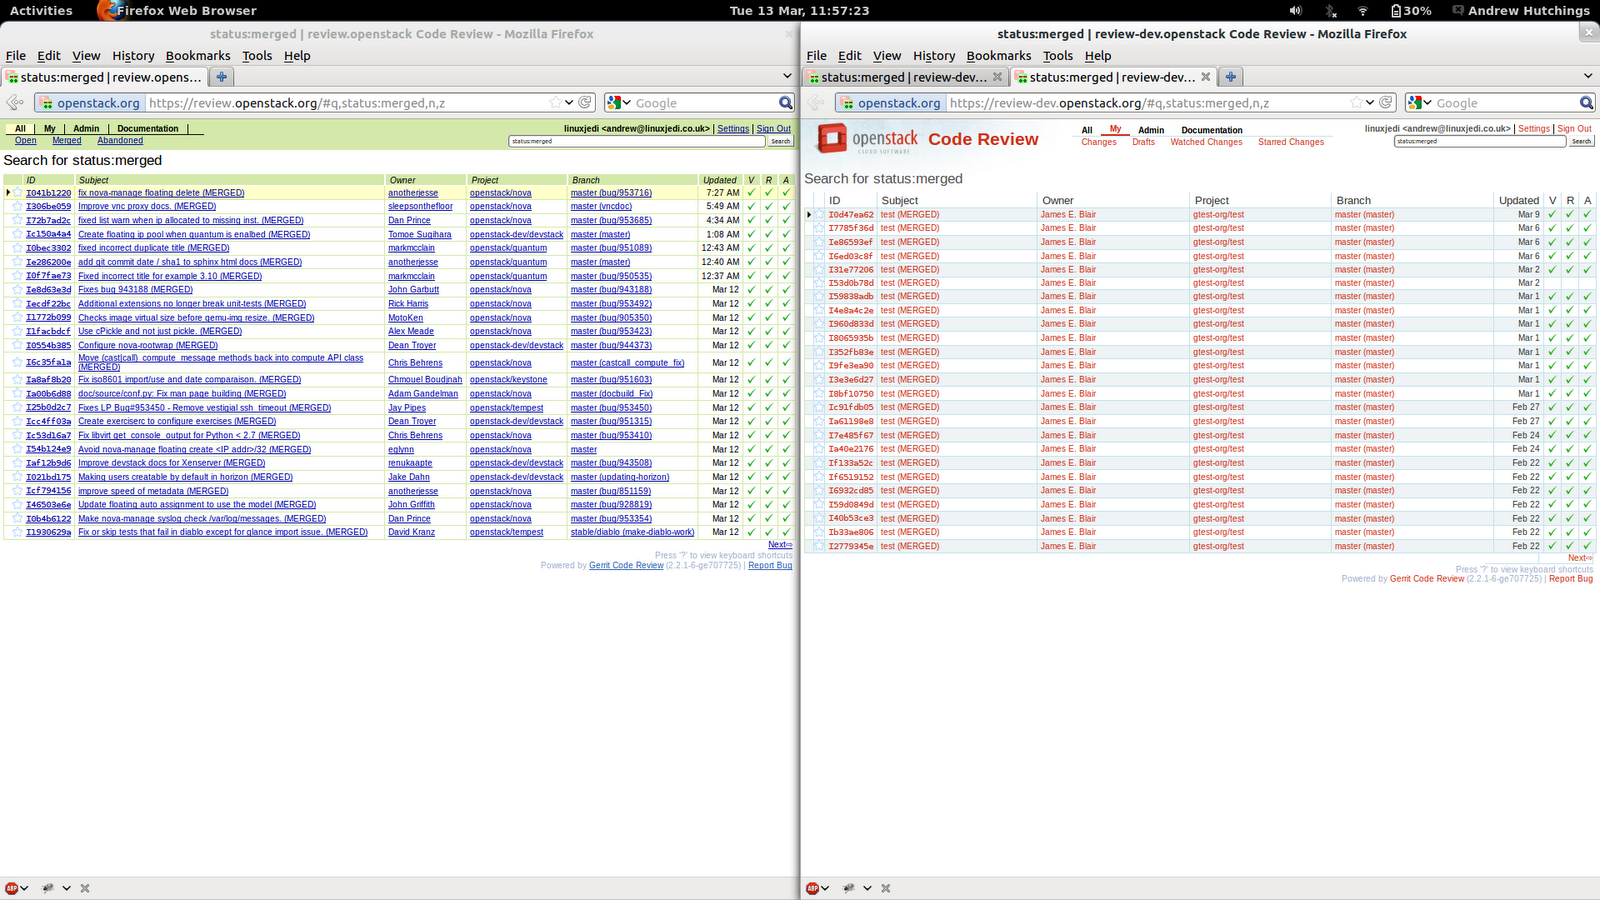Open change I041b1220 in the left window
The height and width of the screenshot is (900, 1600).
point(49,193)
